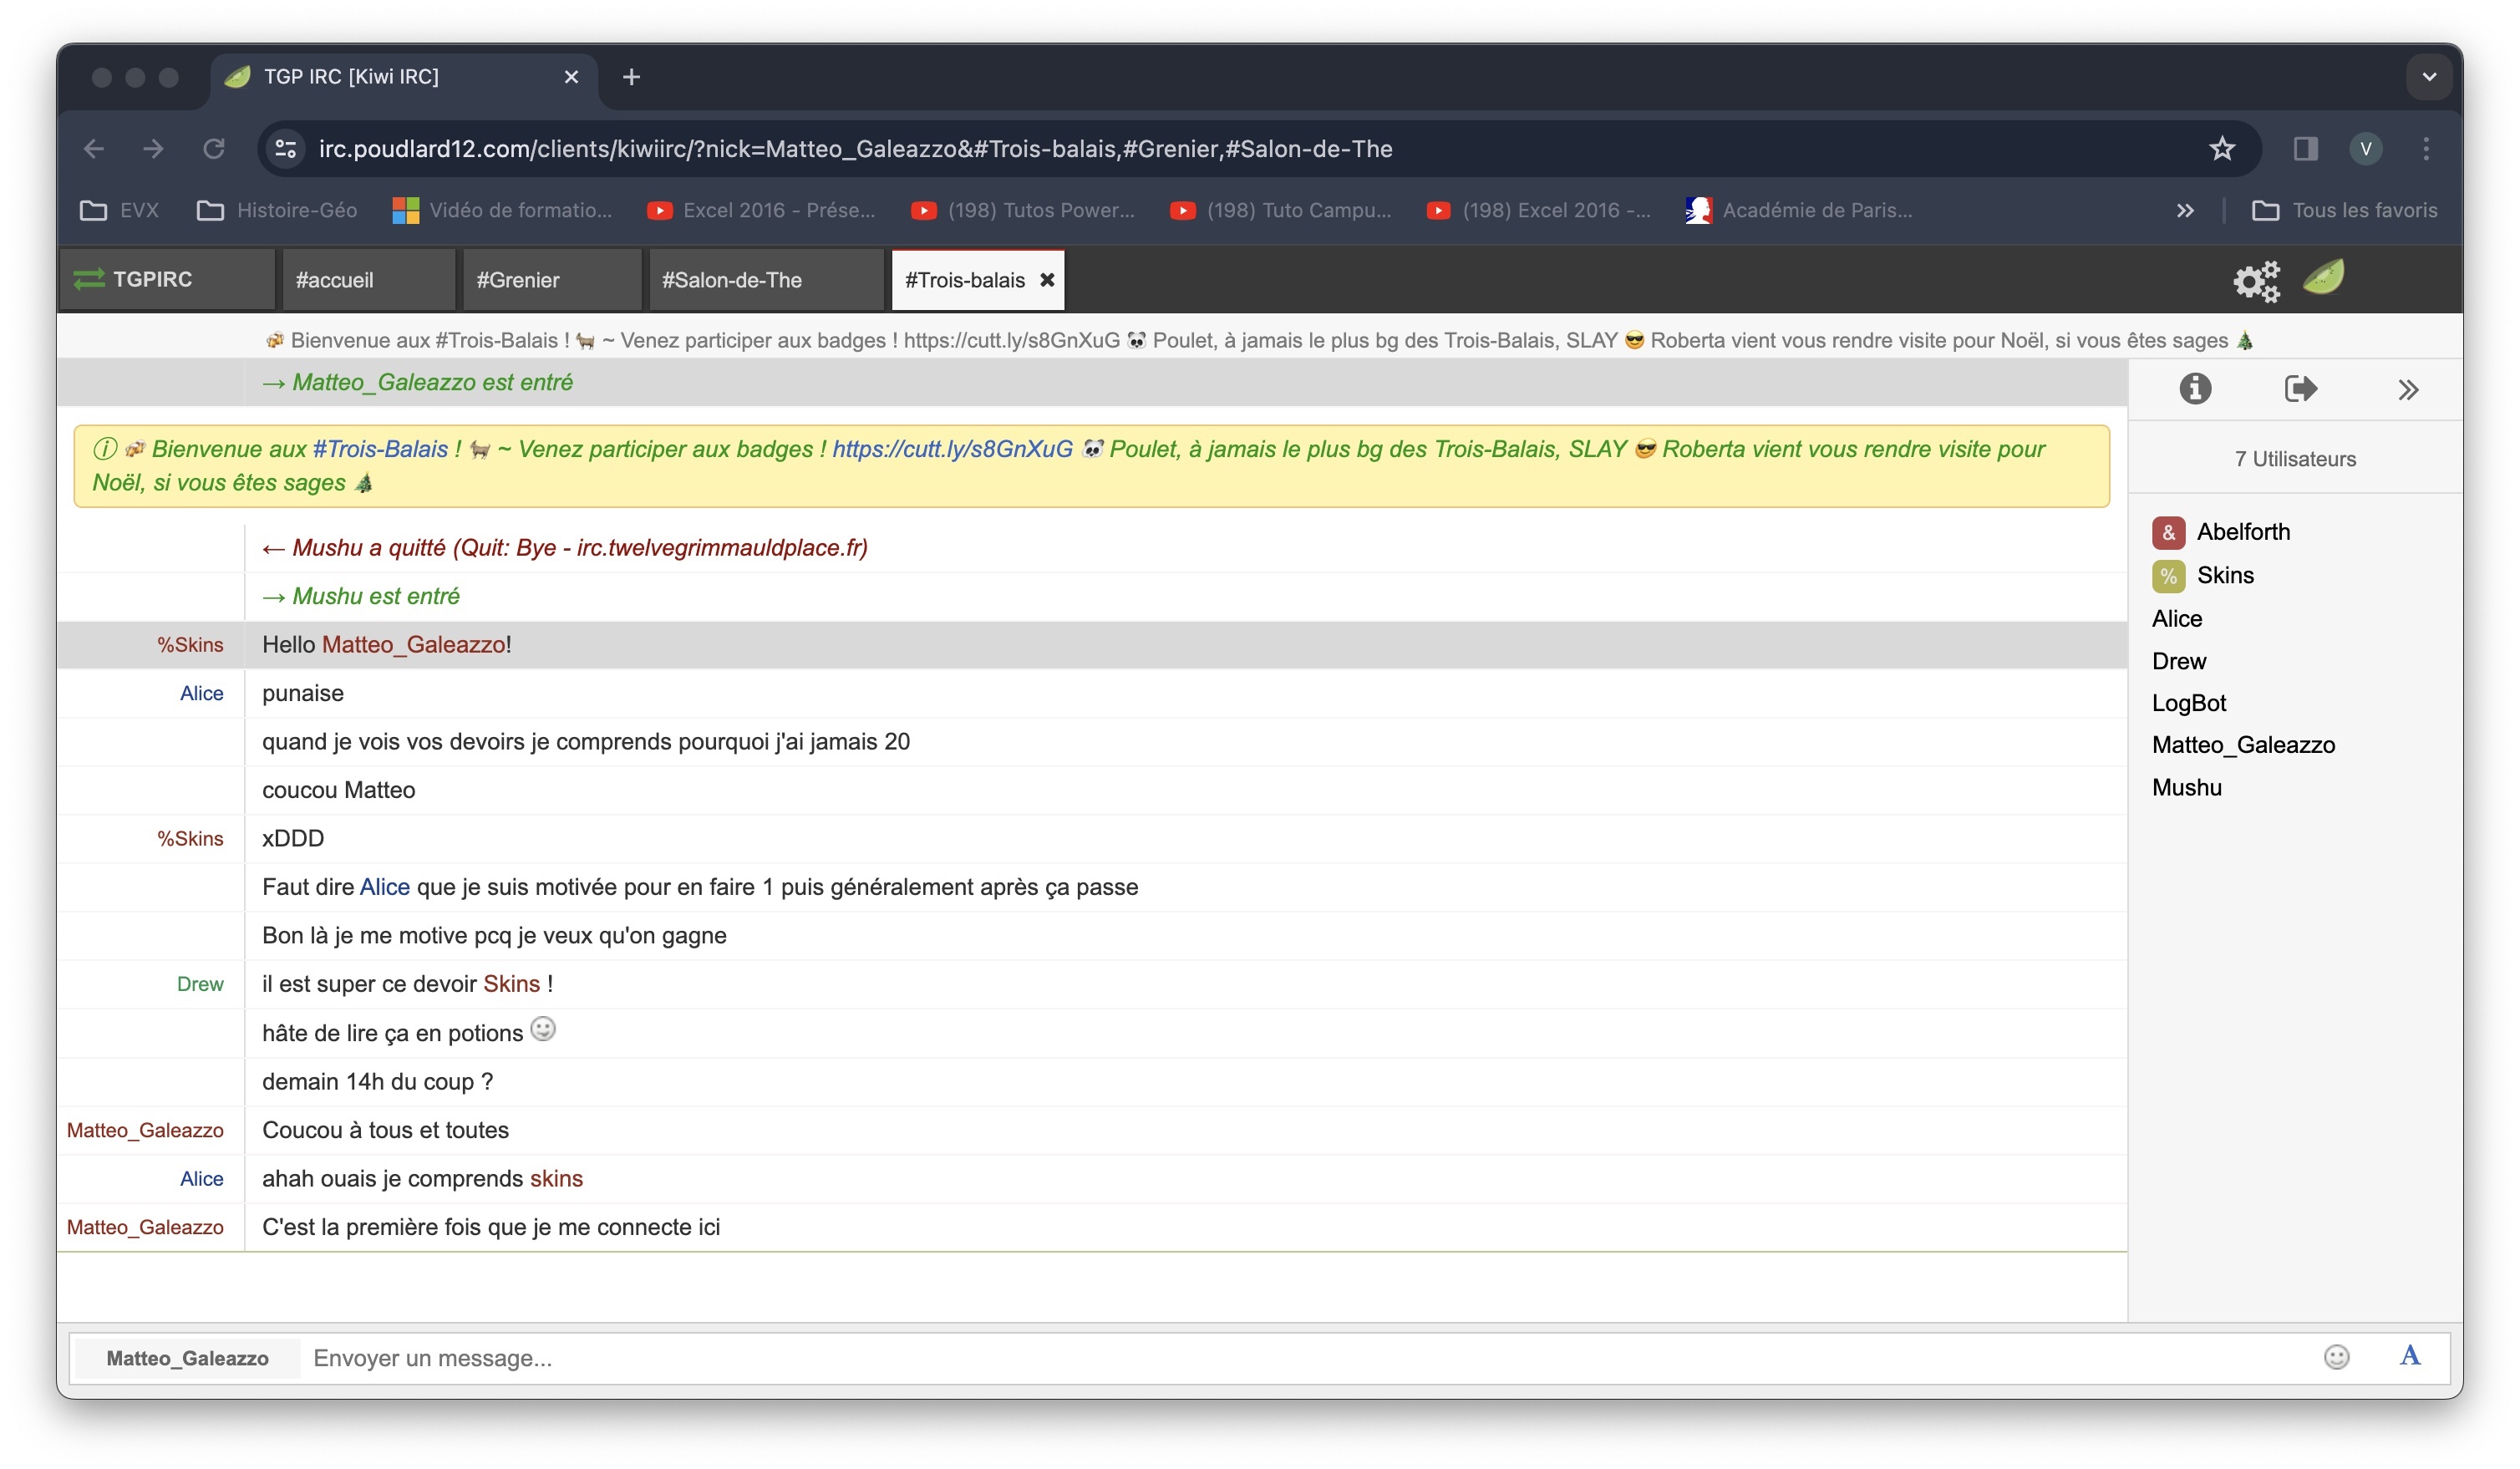Close the #Trois-balais channel tab
Screen dimensions: 2520x1469
coord(1047,280)
